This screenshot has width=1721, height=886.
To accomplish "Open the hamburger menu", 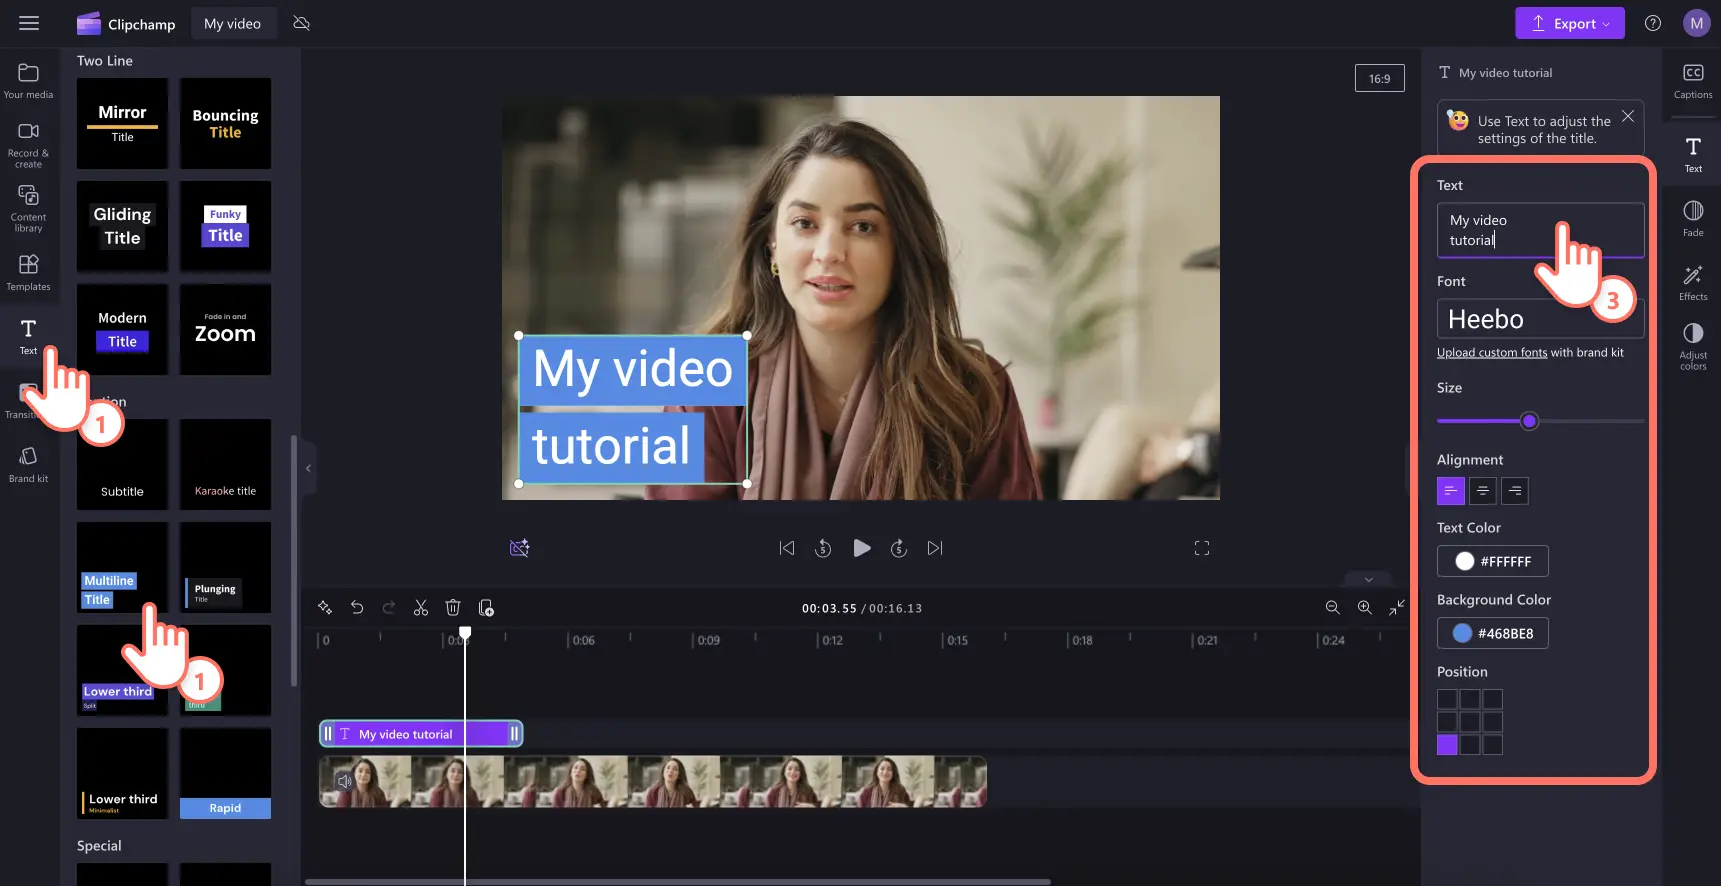I will pos(29,23).
